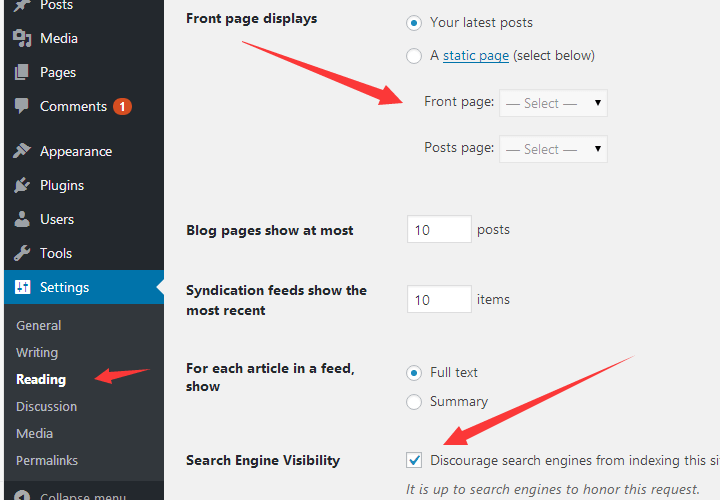Open the General settings submenu item
The width and height of the screenshot is (720, 500).
point(38,325)
